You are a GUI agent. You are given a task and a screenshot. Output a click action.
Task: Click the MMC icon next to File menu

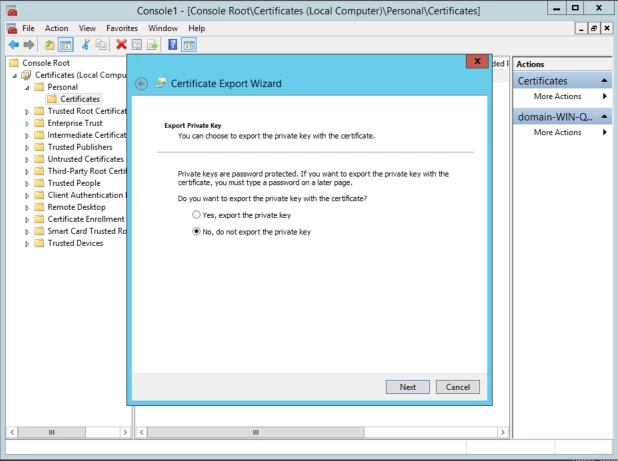(x=12, y=28)
